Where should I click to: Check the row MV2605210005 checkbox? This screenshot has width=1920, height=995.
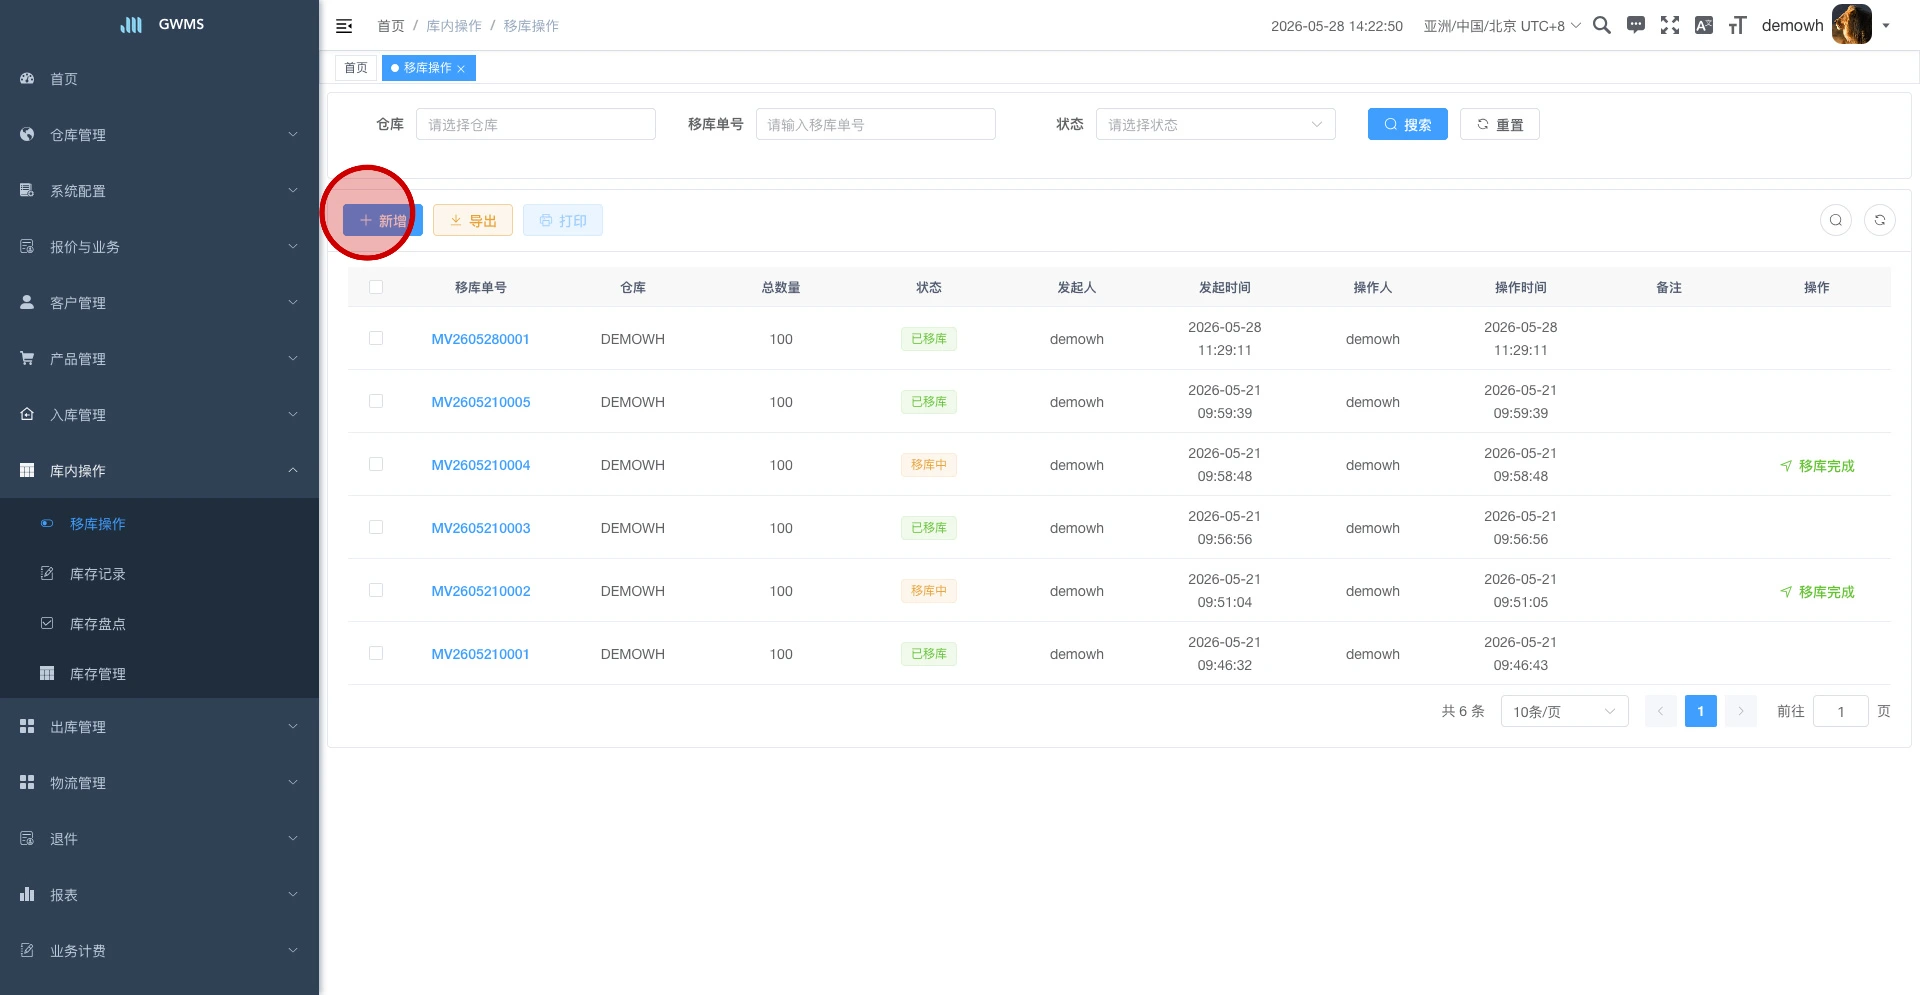(376, 401)
